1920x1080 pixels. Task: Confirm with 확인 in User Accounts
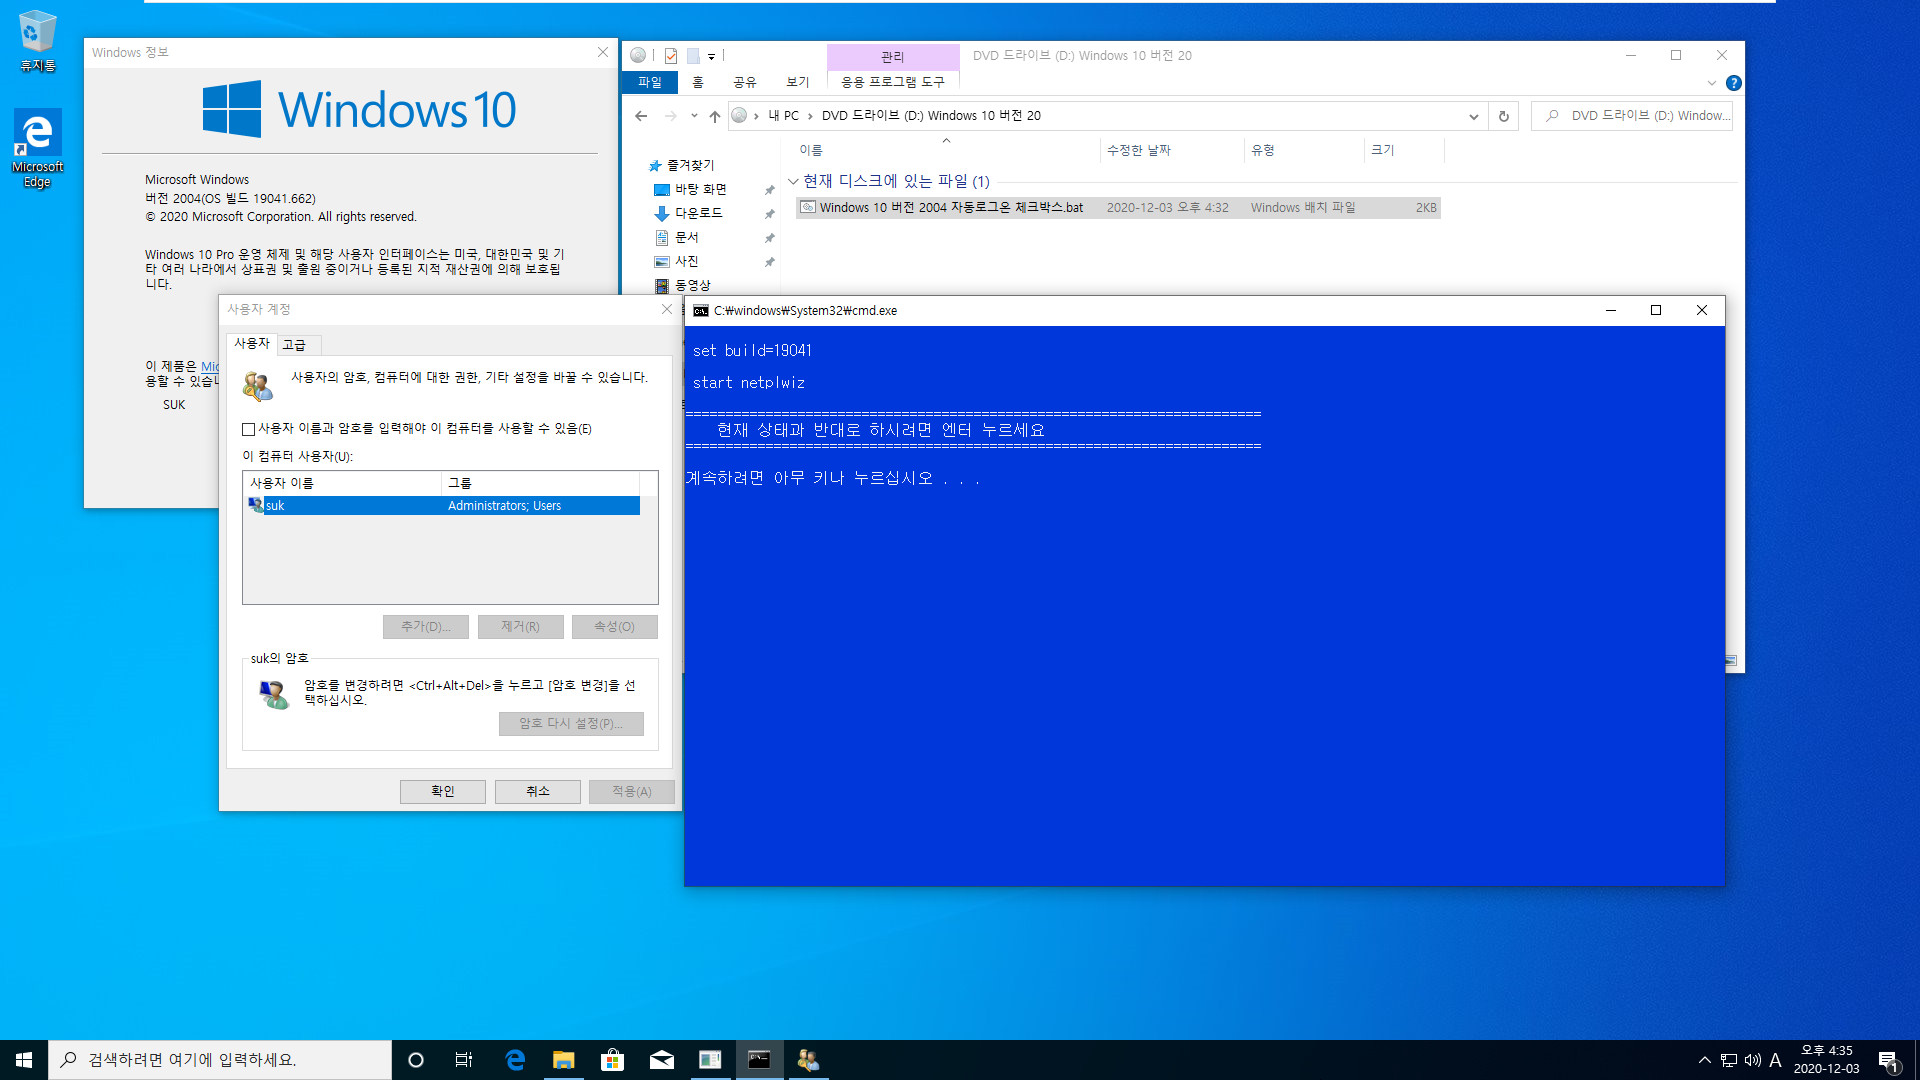pos(443,791)
